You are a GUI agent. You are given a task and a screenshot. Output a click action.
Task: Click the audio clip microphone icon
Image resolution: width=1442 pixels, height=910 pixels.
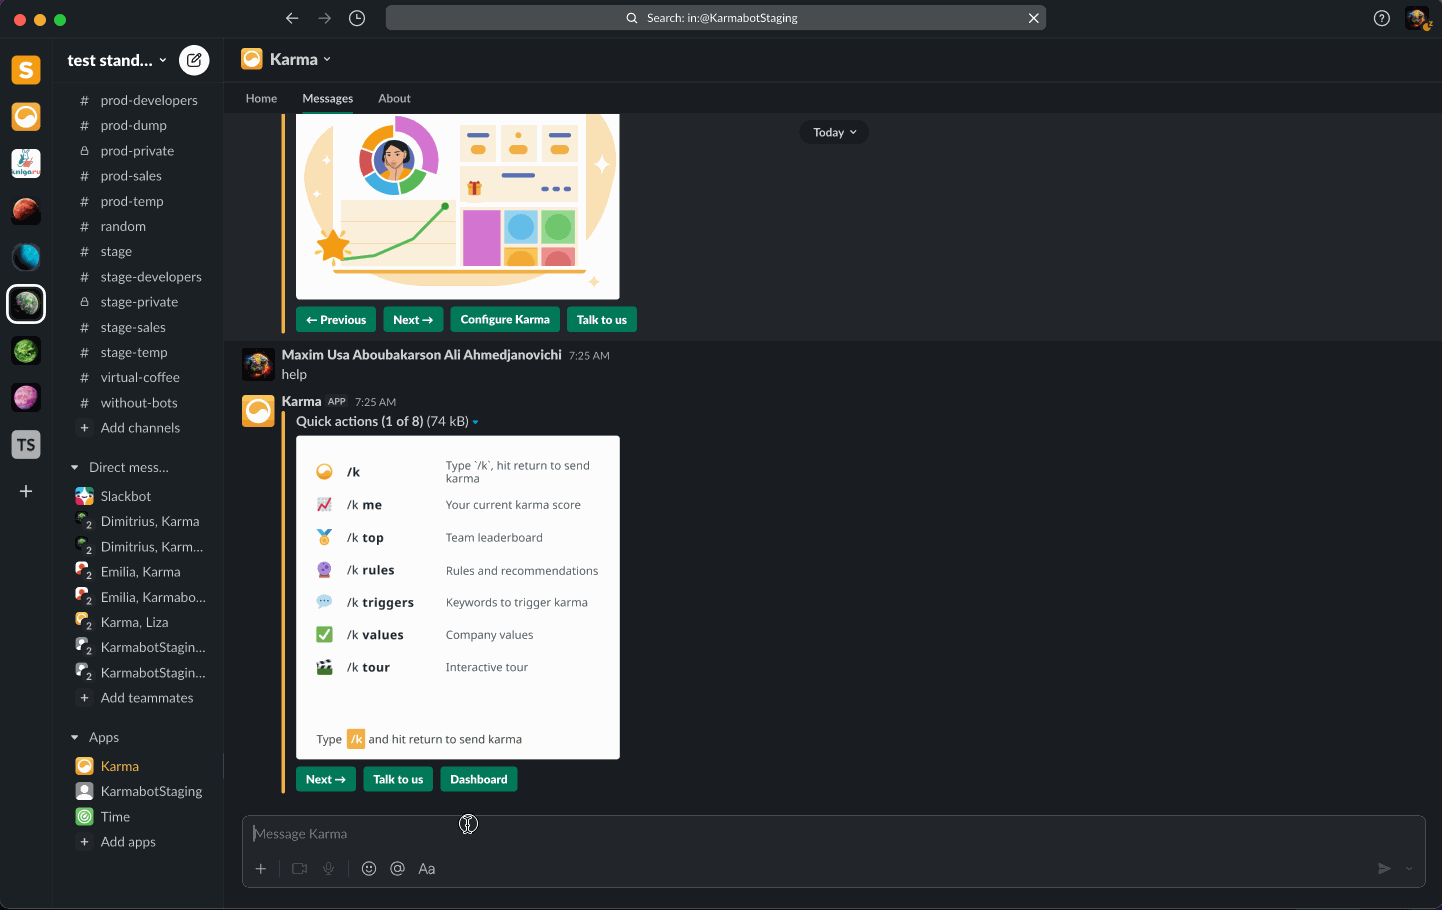[x=328, y=869]
